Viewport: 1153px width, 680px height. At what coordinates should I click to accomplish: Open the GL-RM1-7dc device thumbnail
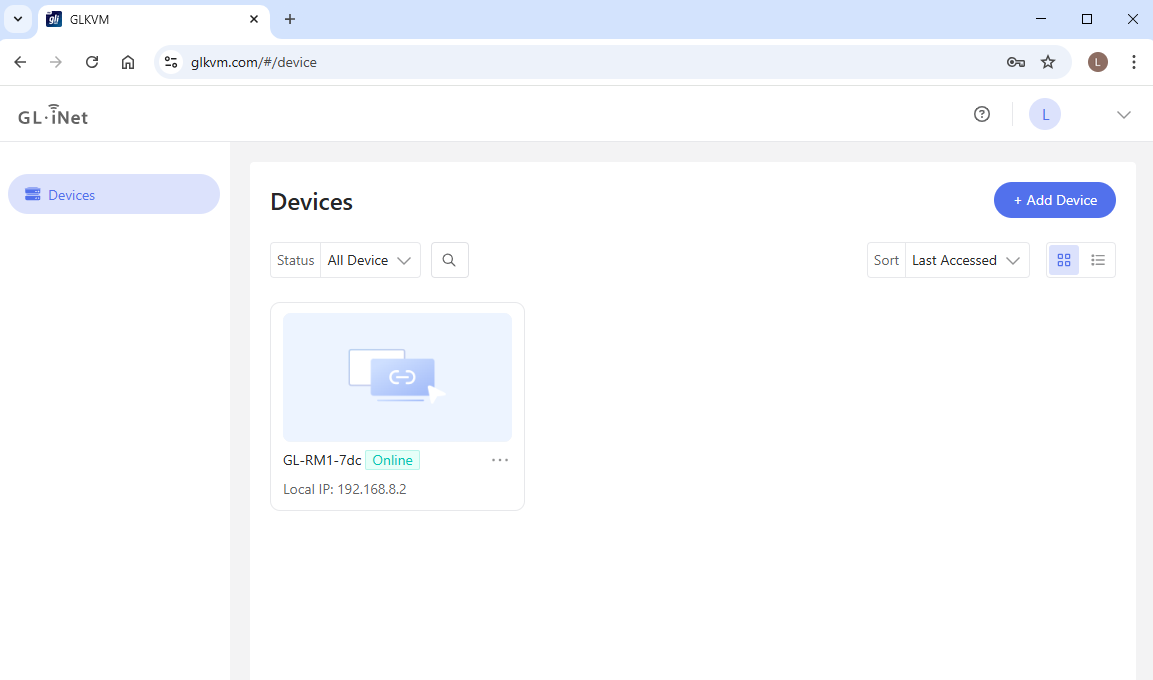point(397,377)
